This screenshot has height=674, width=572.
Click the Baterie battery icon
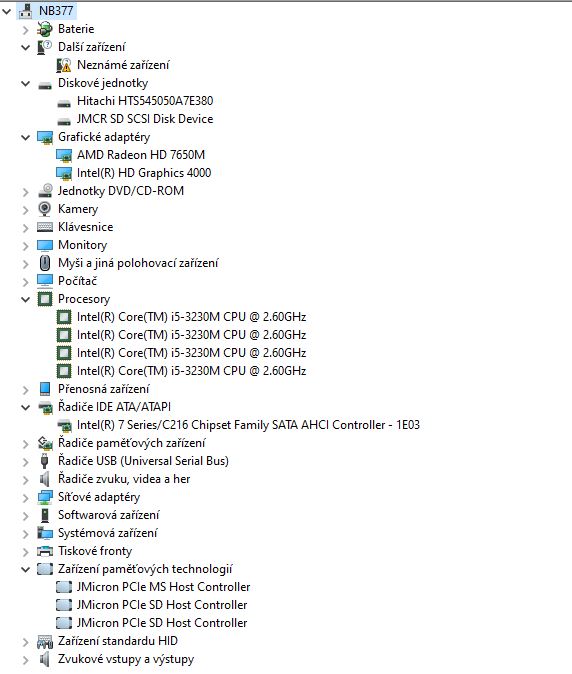point(44,29)
